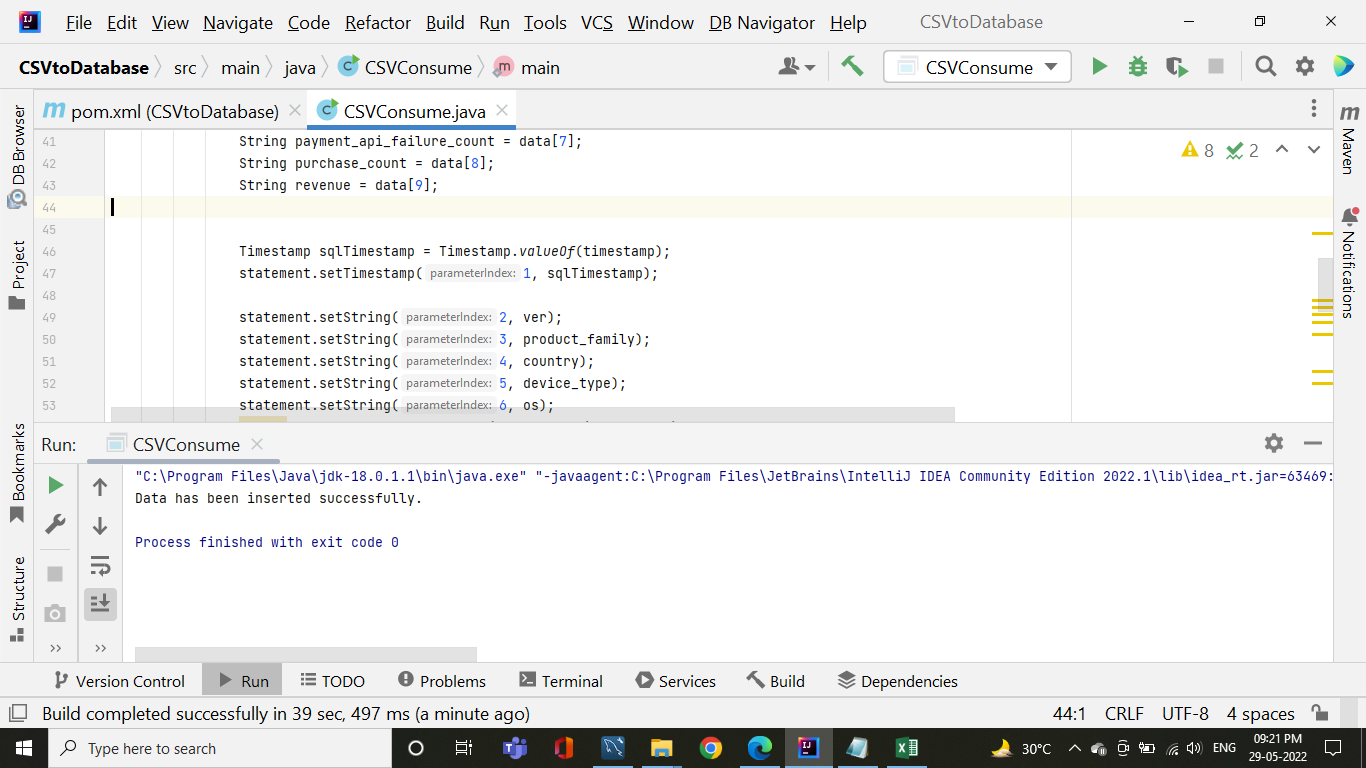Open the Refactor menu
Screen dimensions: 1366x768
[377, 22]
